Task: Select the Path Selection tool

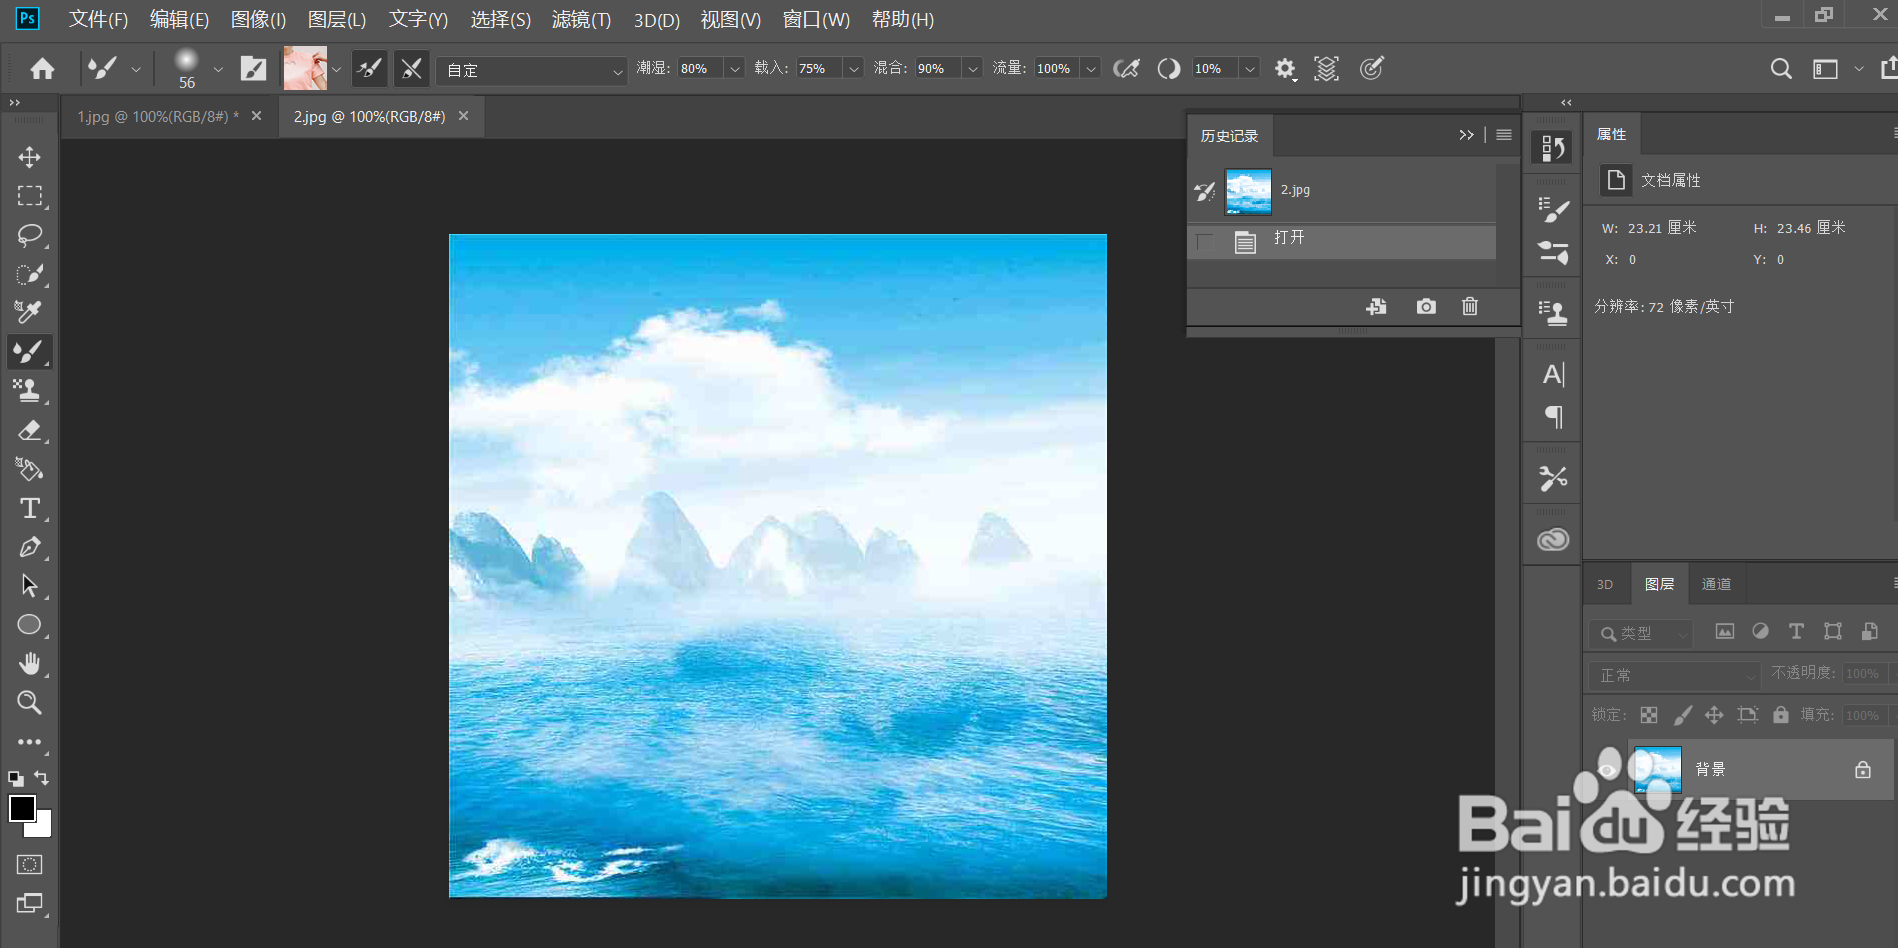Action: [29, 586]
